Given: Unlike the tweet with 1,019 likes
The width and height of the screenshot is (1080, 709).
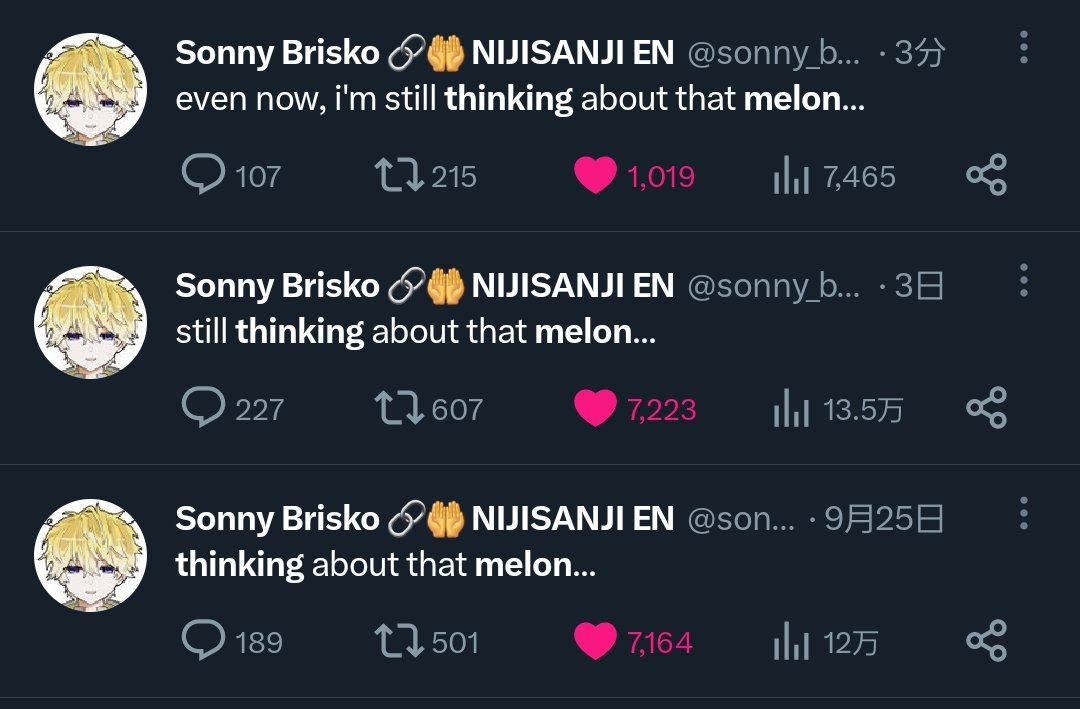Looking at the screenshot, I should [x=595, y=176].
